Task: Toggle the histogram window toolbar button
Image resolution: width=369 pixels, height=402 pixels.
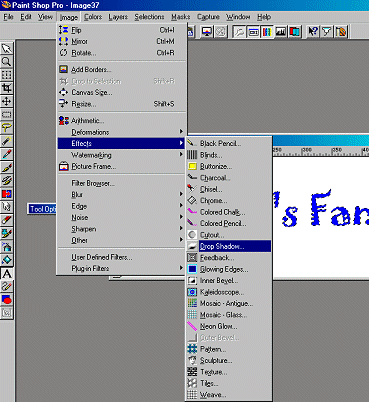Action: pos(281,32)
